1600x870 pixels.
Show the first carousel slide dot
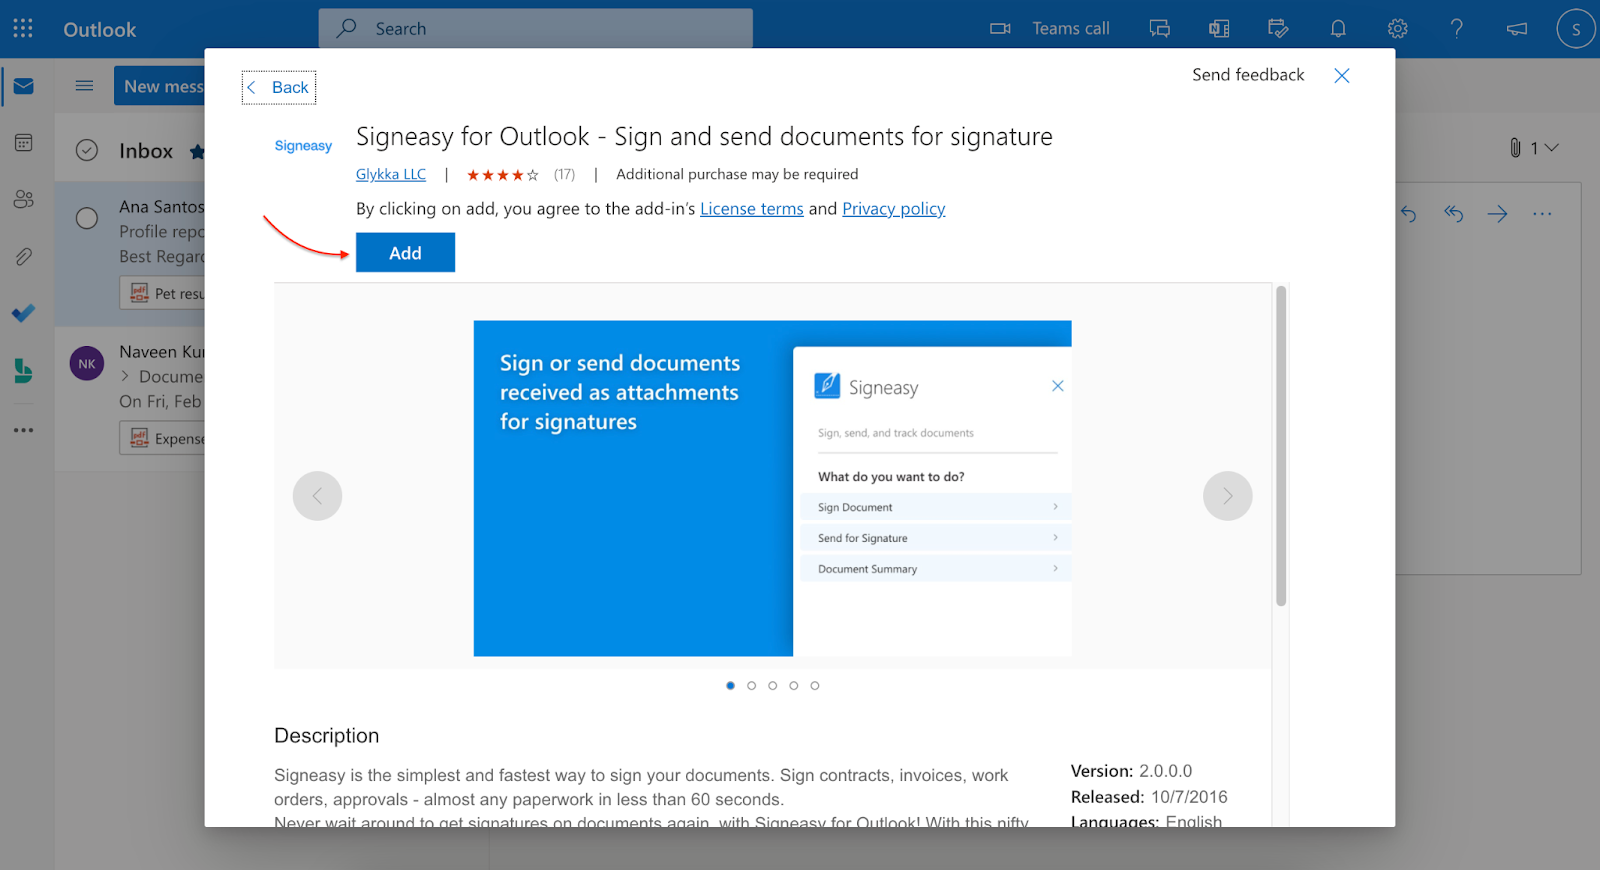pyautogui.click(x=731, y=686)
